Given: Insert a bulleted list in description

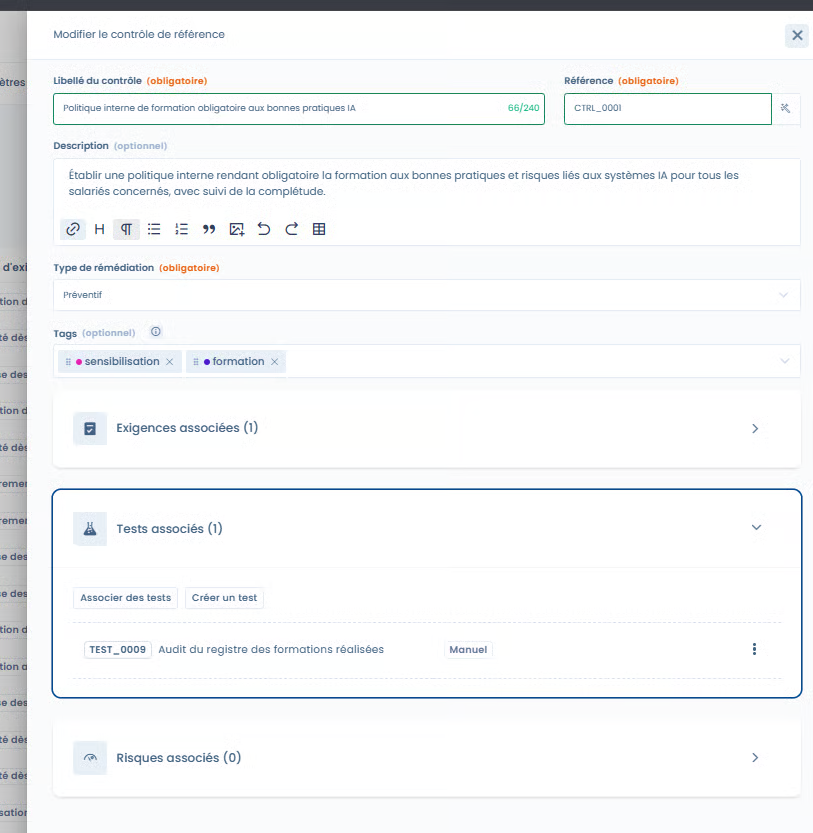Looking at the screenshot, I should (x=154, y=229).
